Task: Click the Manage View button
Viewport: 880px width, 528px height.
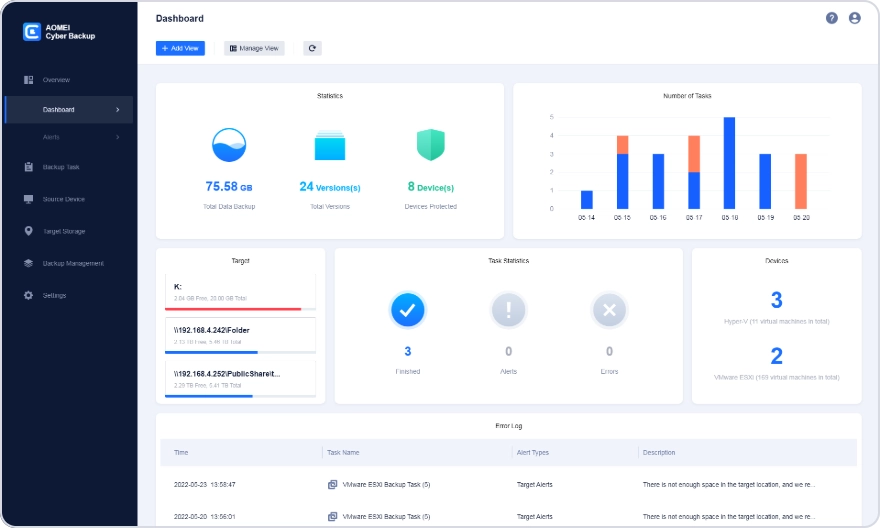Action: (254, 48)
